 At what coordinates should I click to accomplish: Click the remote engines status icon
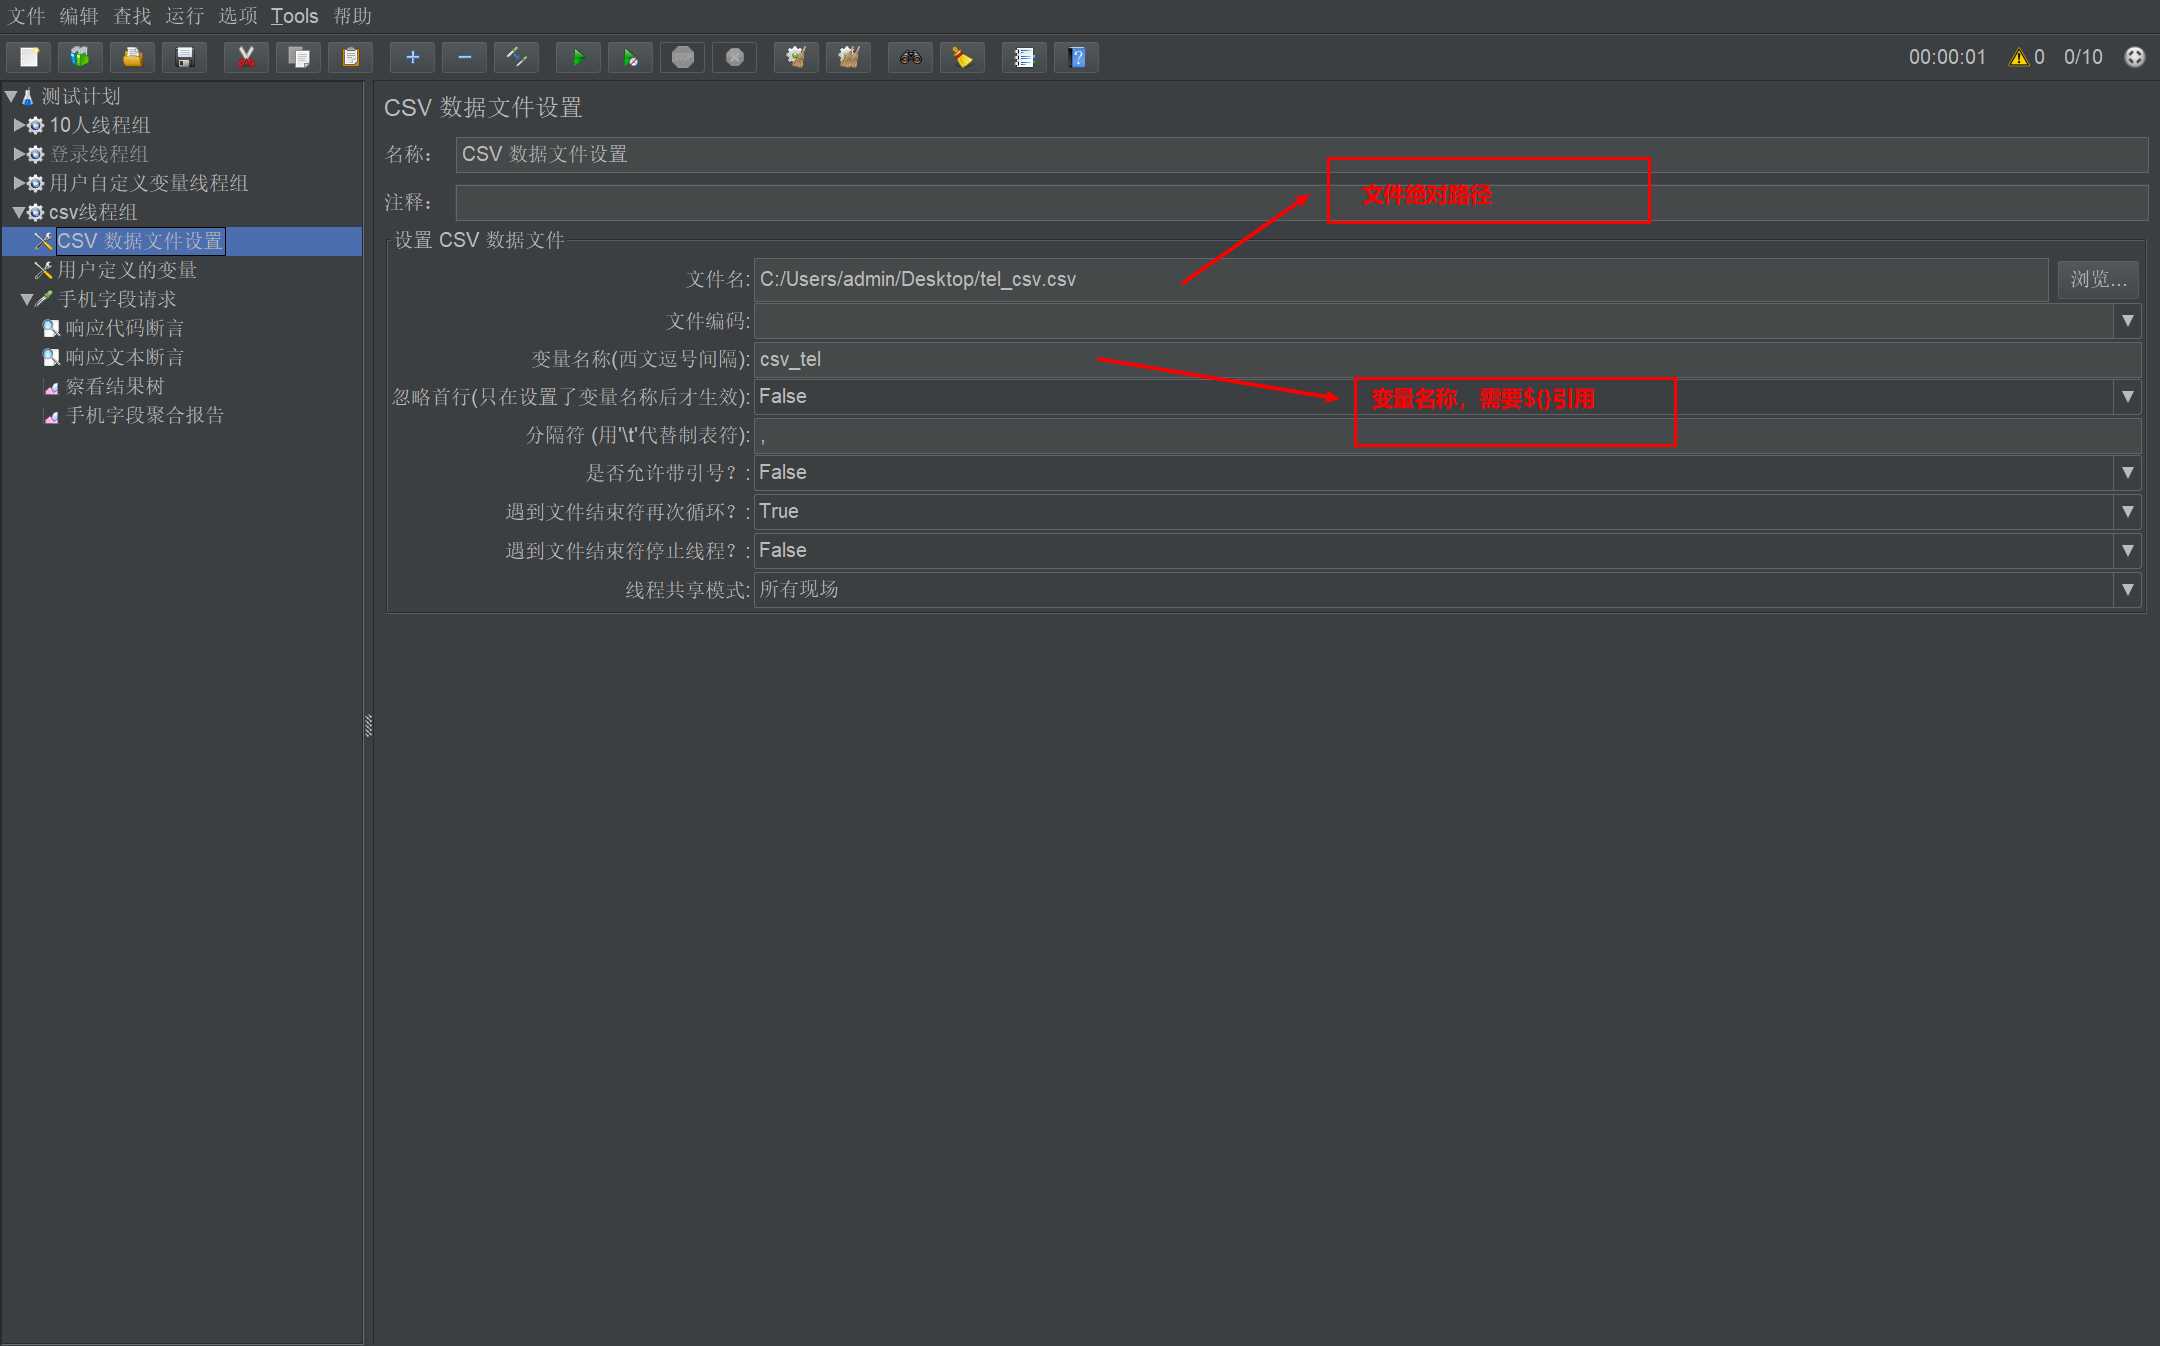2134,57
